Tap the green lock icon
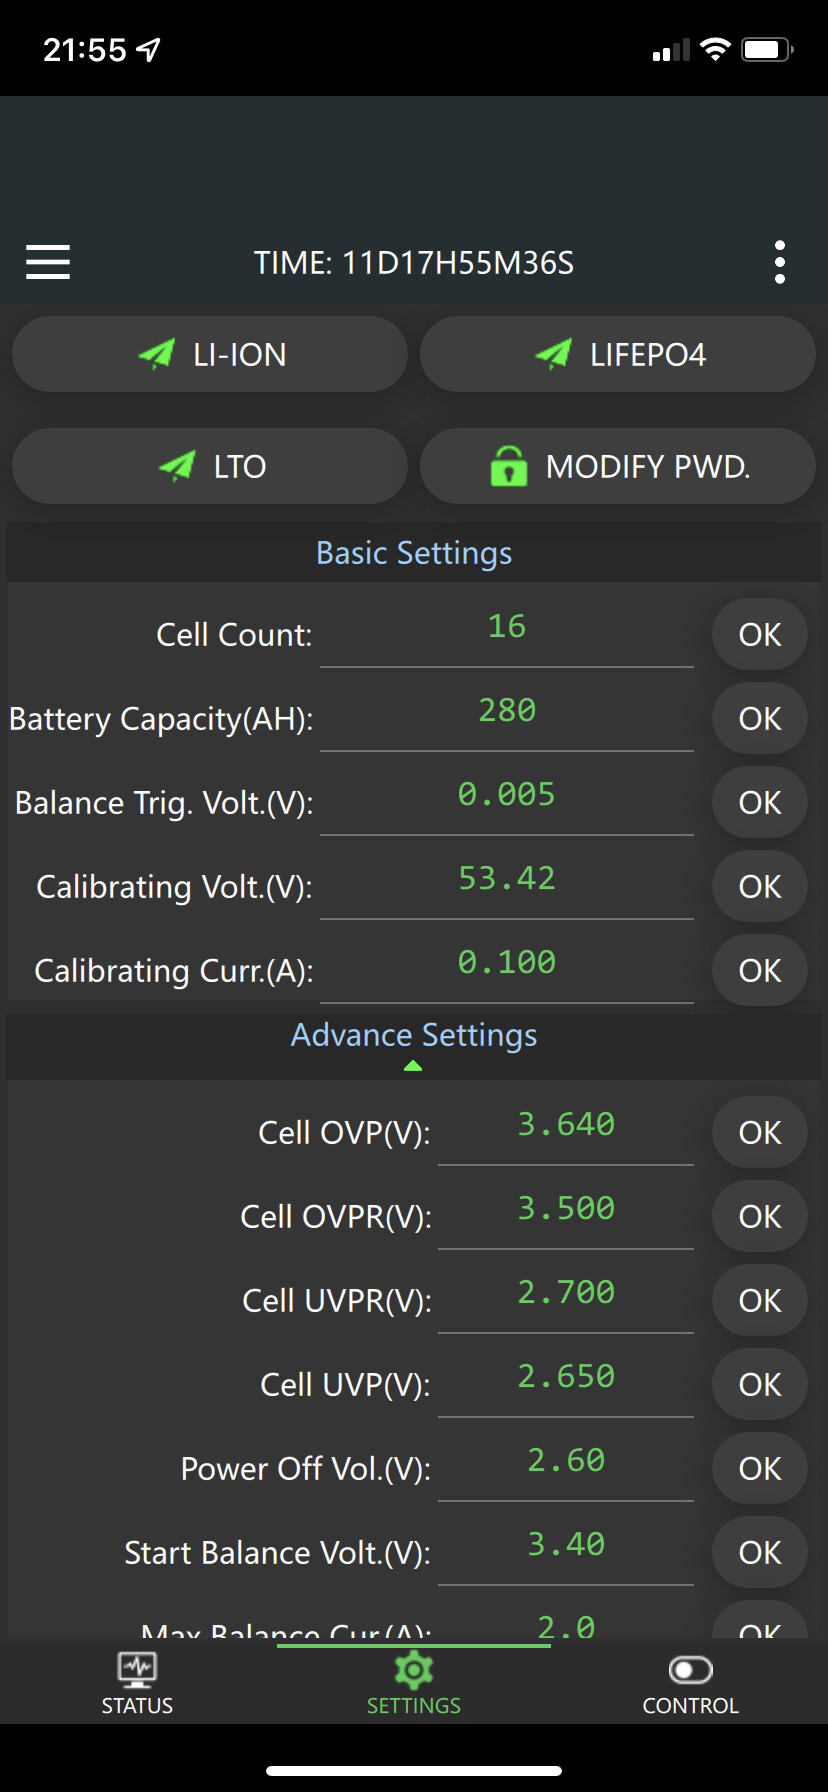 pos(509,466)
